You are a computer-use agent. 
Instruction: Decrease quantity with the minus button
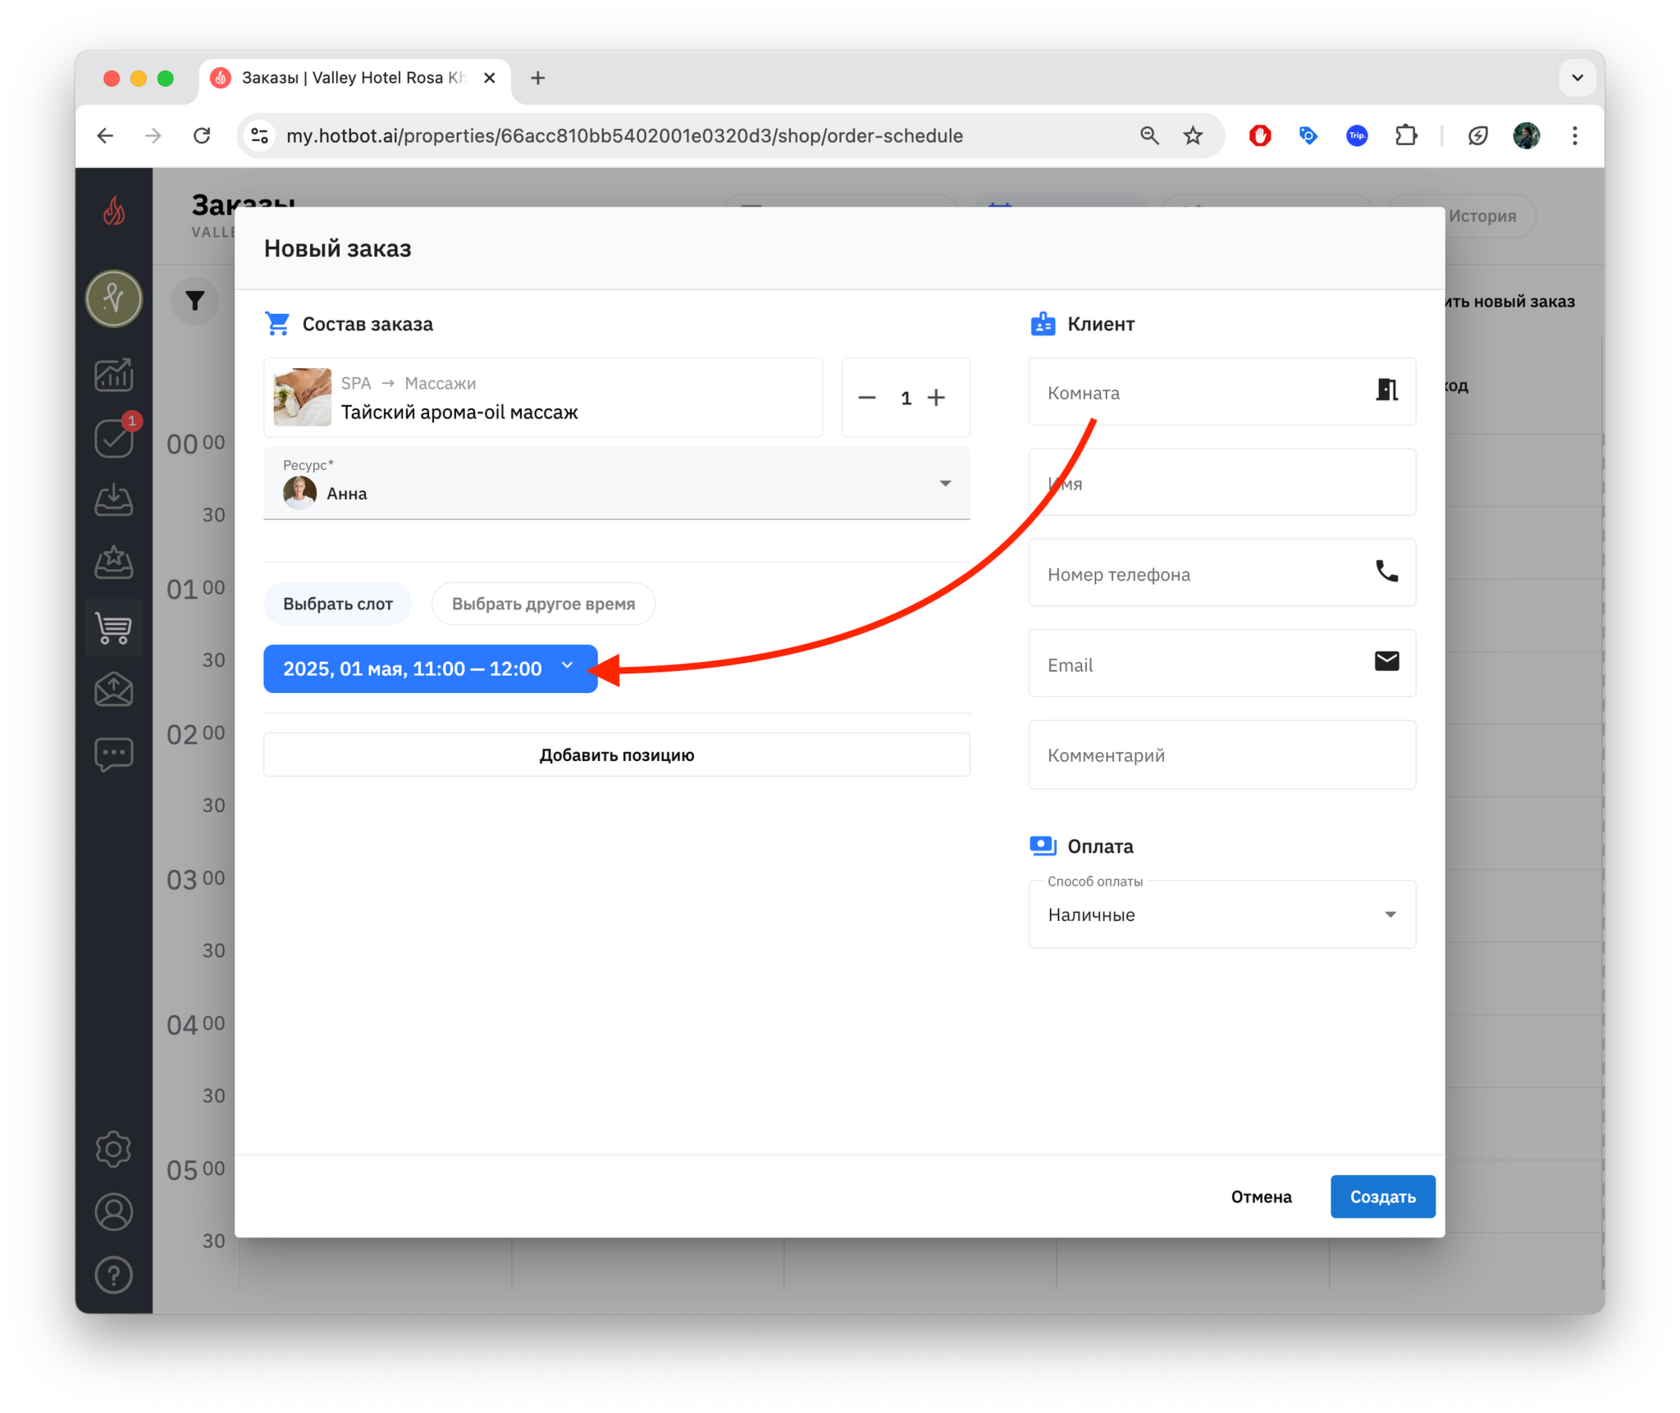pos(867,398)
